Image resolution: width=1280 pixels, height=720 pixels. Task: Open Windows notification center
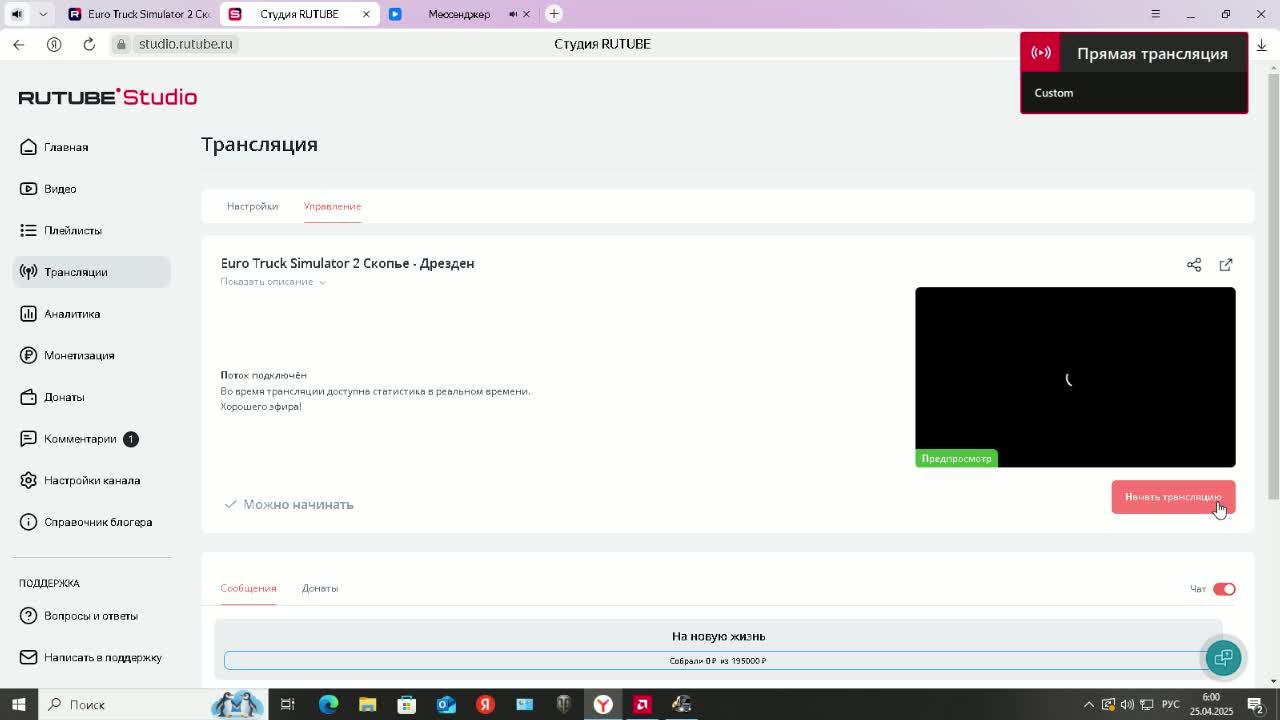pos(1256,705)
